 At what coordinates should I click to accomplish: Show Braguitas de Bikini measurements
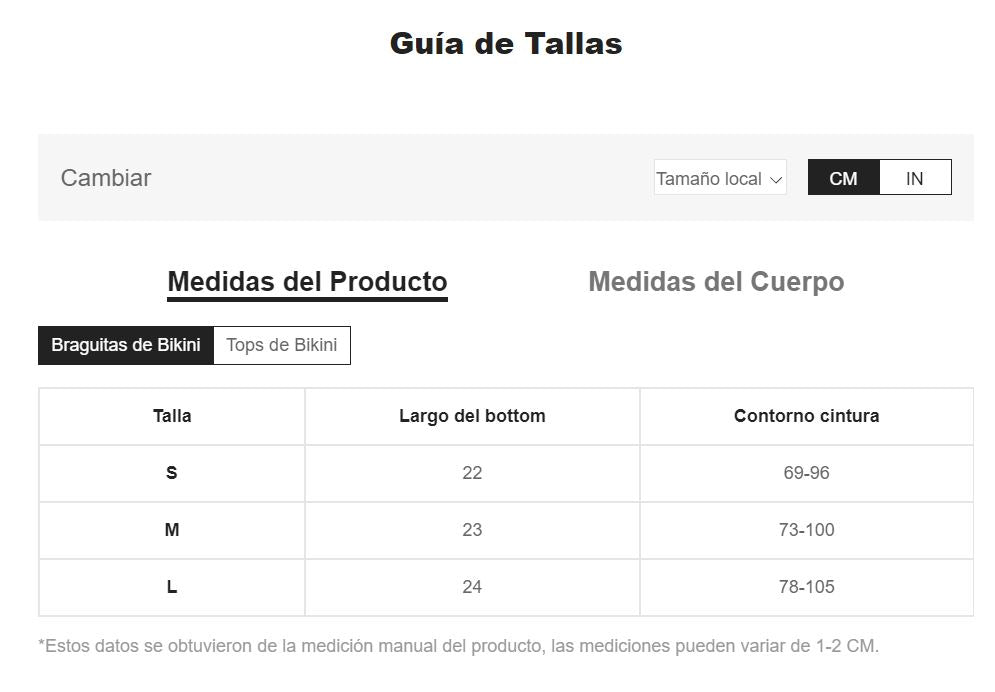pos(126,345)
